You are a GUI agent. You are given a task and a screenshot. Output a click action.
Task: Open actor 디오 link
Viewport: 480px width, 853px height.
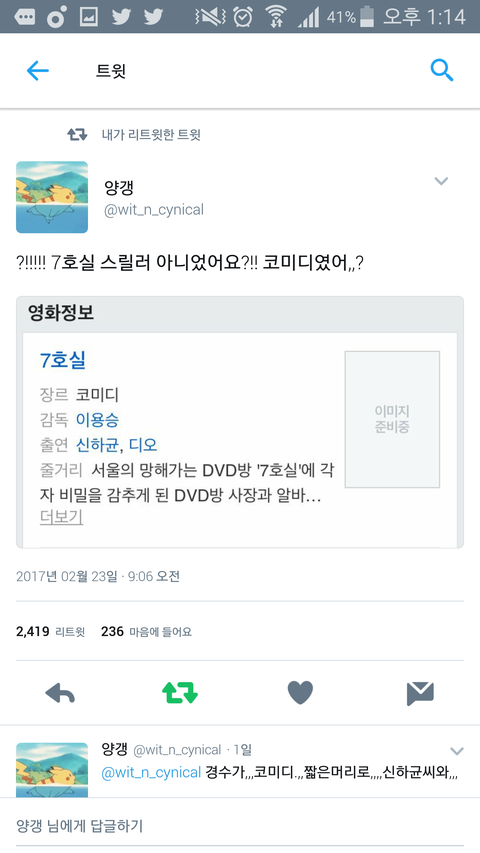click(x=143, y=444)
